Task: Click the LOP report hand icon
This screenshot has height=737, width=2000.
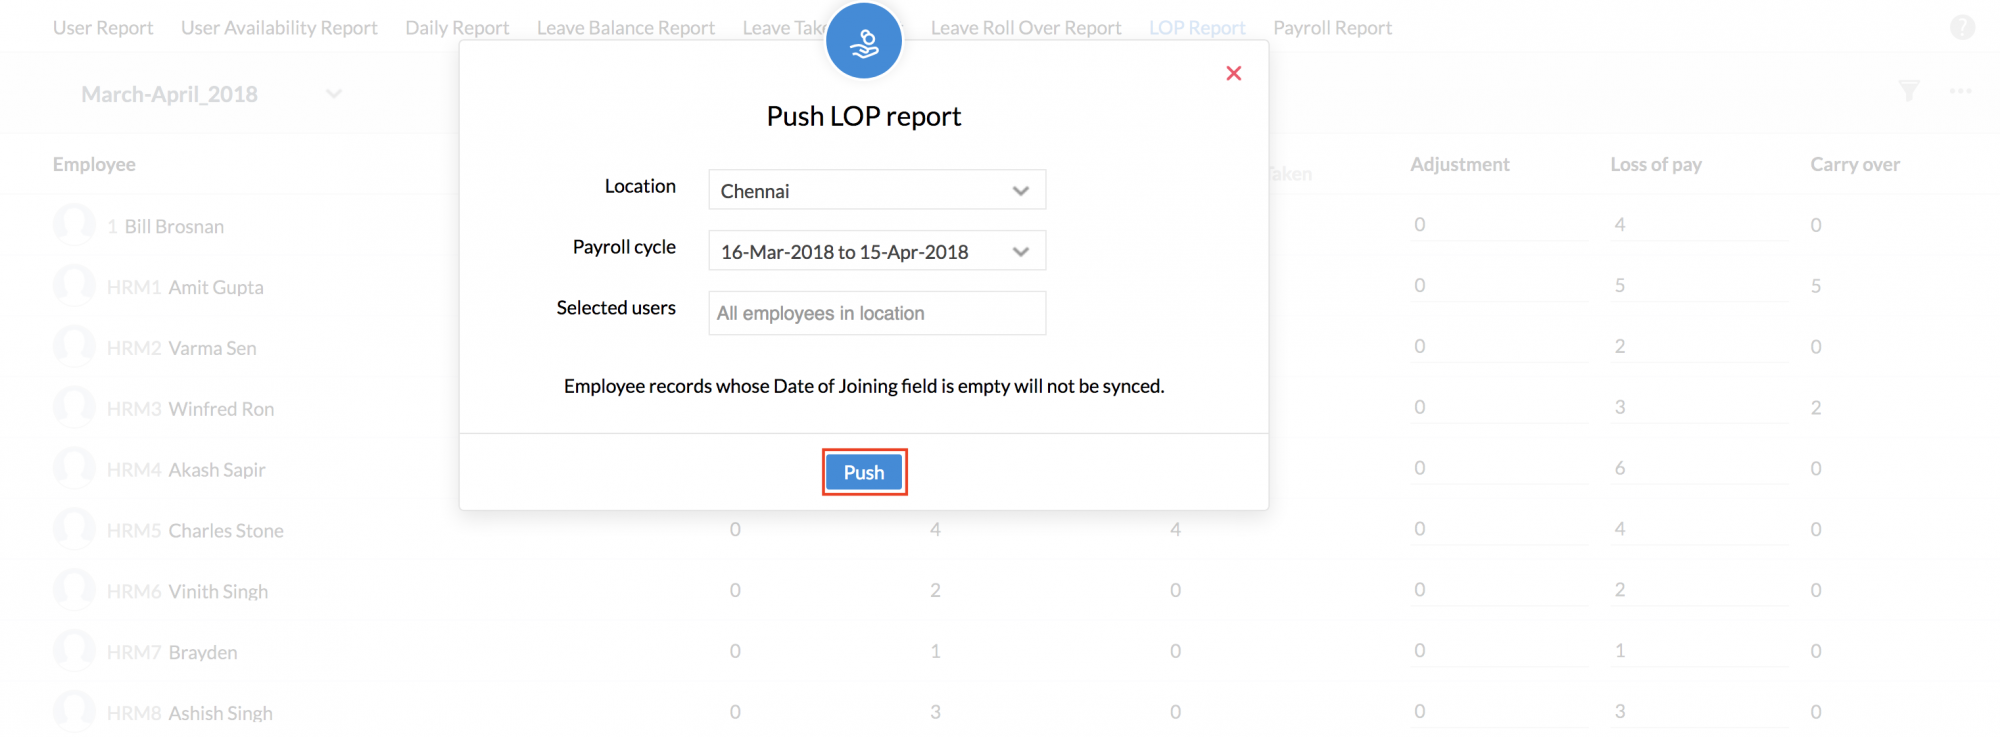Action: click(864, 42)
